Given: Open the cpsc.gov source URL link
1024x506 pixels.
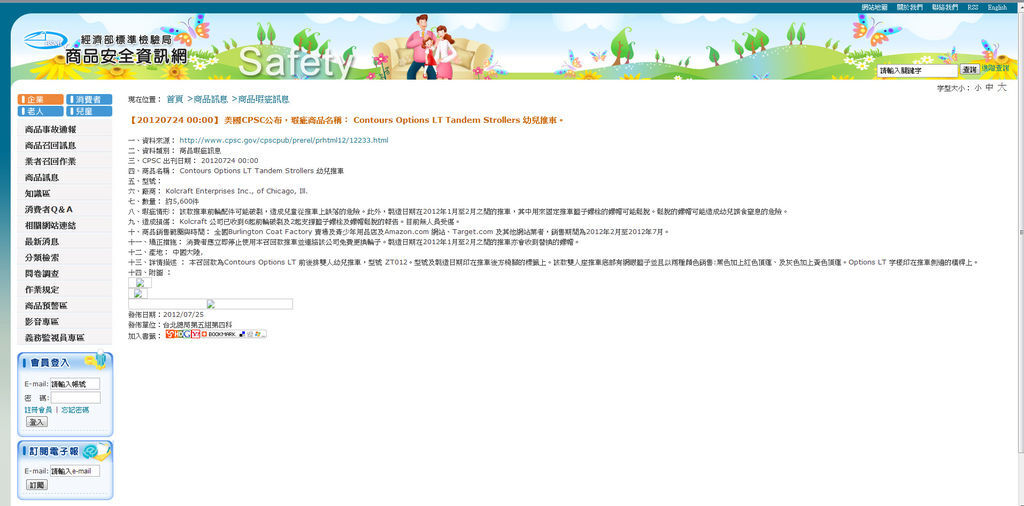Looking at the screenshot, I should [x=284, y=140].
